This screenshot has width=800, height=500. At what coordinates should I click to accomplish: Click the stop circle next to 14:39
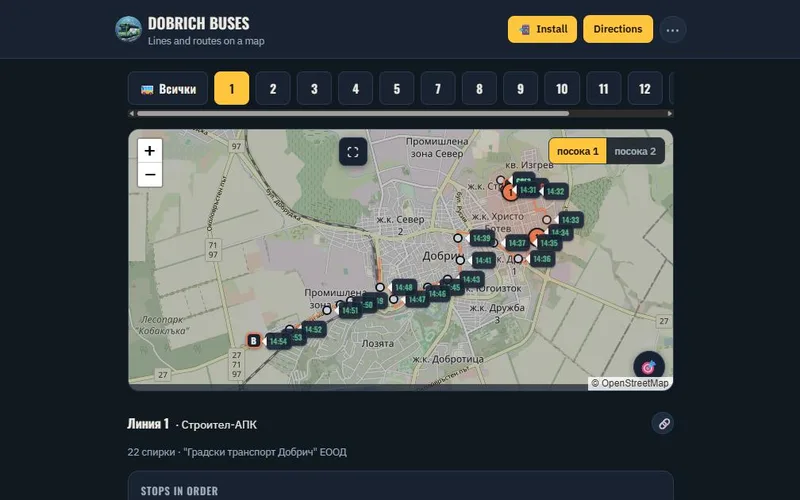[x=458, y=238]
